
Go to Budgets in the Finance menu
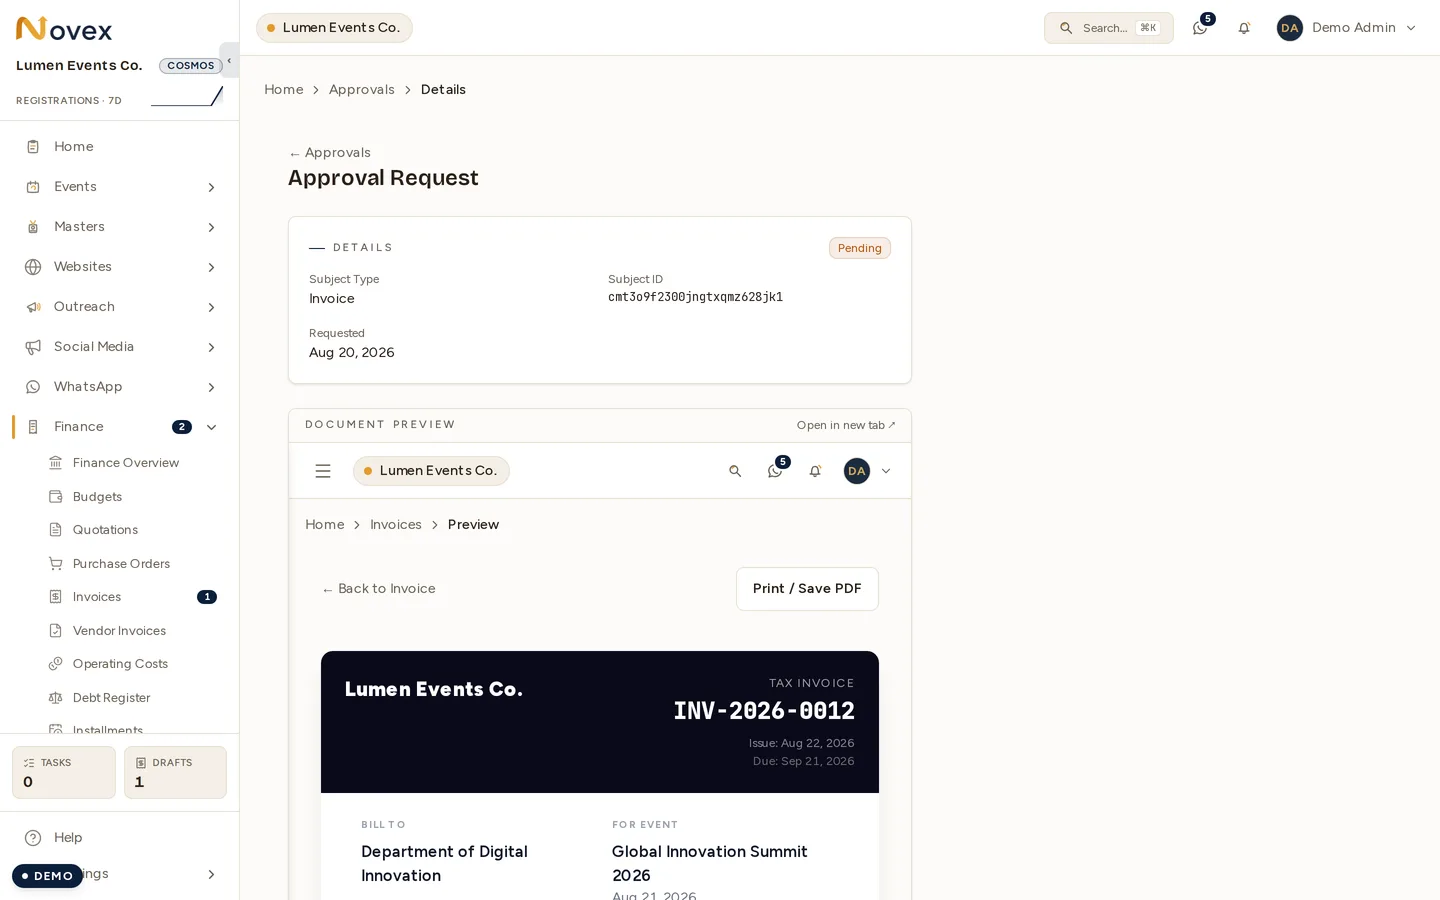(97, 497)
